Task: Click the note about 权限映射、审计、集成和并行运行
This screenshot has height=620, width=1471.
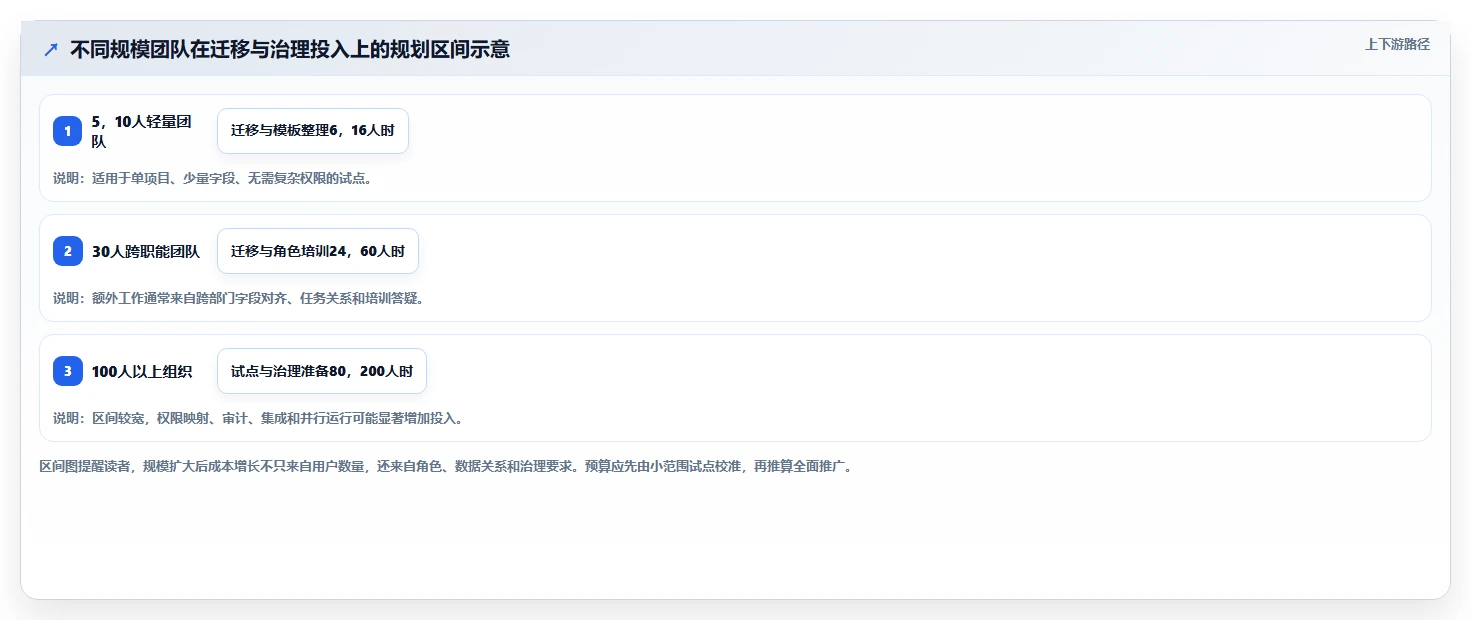Action: point(258,418)
